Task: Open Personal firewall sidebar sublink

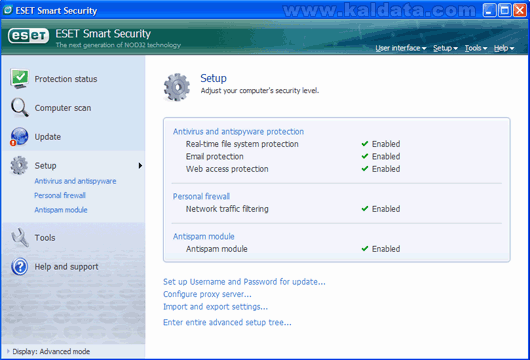Action: click(x=60, y=195)
